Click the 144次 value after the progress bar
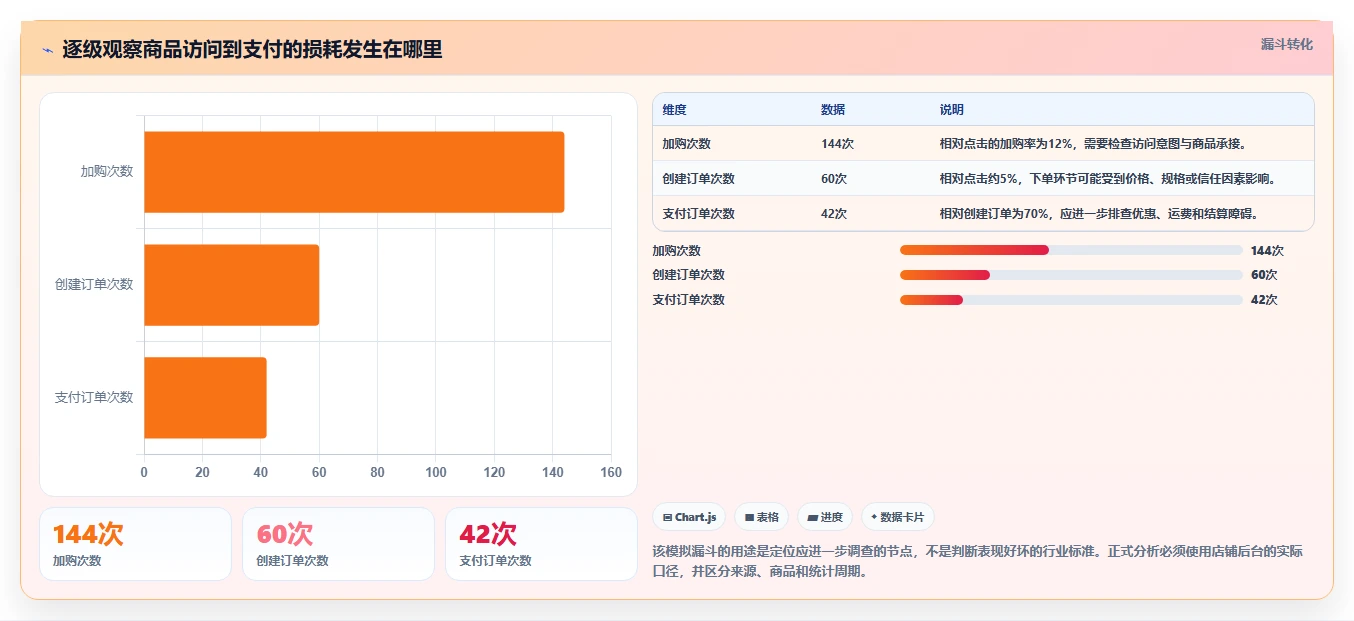The height and width of the screenshot is (621, 1354). (1267, 251)
